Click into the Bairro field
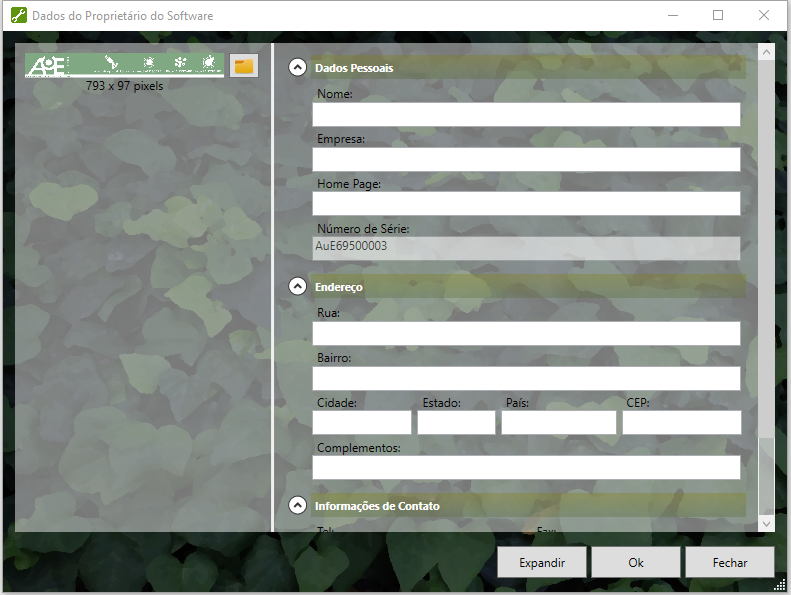791x595 pixels. pos(526,378)
